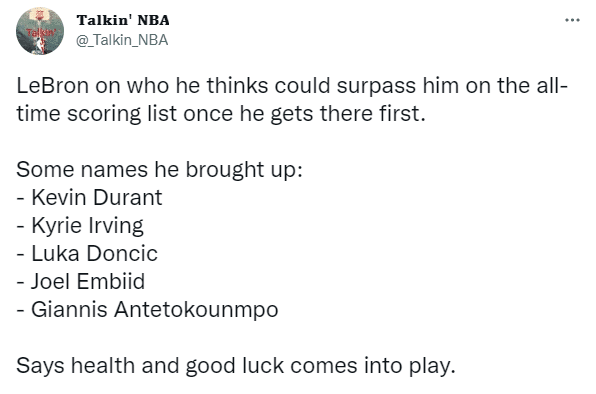Open the Talkin' NBA display name link
The height and width of the screenshot is (394, 596).
click(x=123, y=20)
